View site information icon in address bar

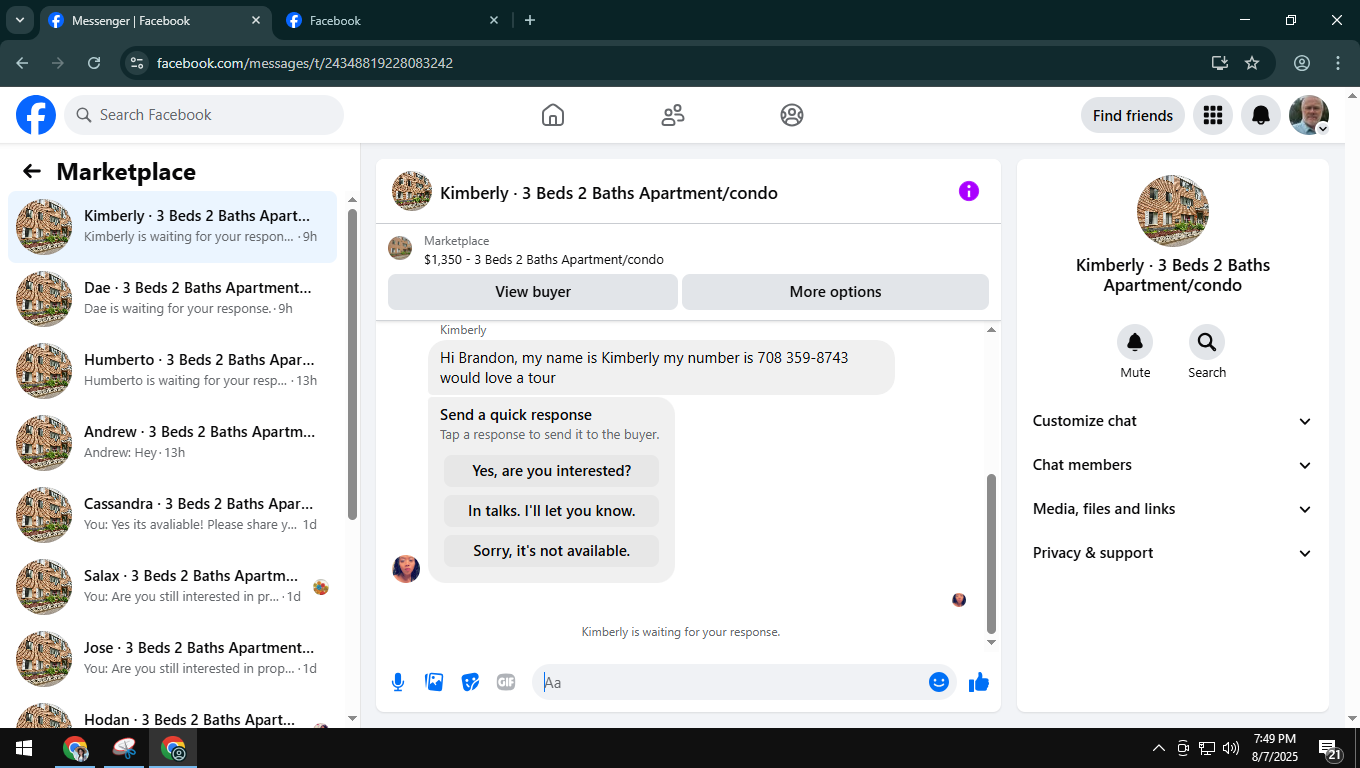click(x=138, y=63)
